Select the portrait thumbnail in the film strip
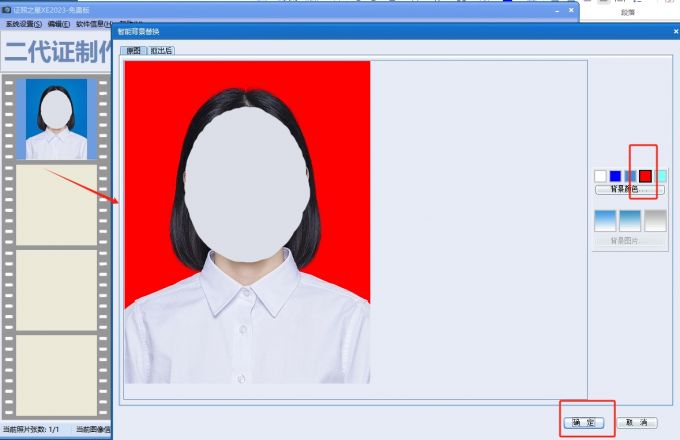This screenshot has width=680, height=440. coord(56,119)
